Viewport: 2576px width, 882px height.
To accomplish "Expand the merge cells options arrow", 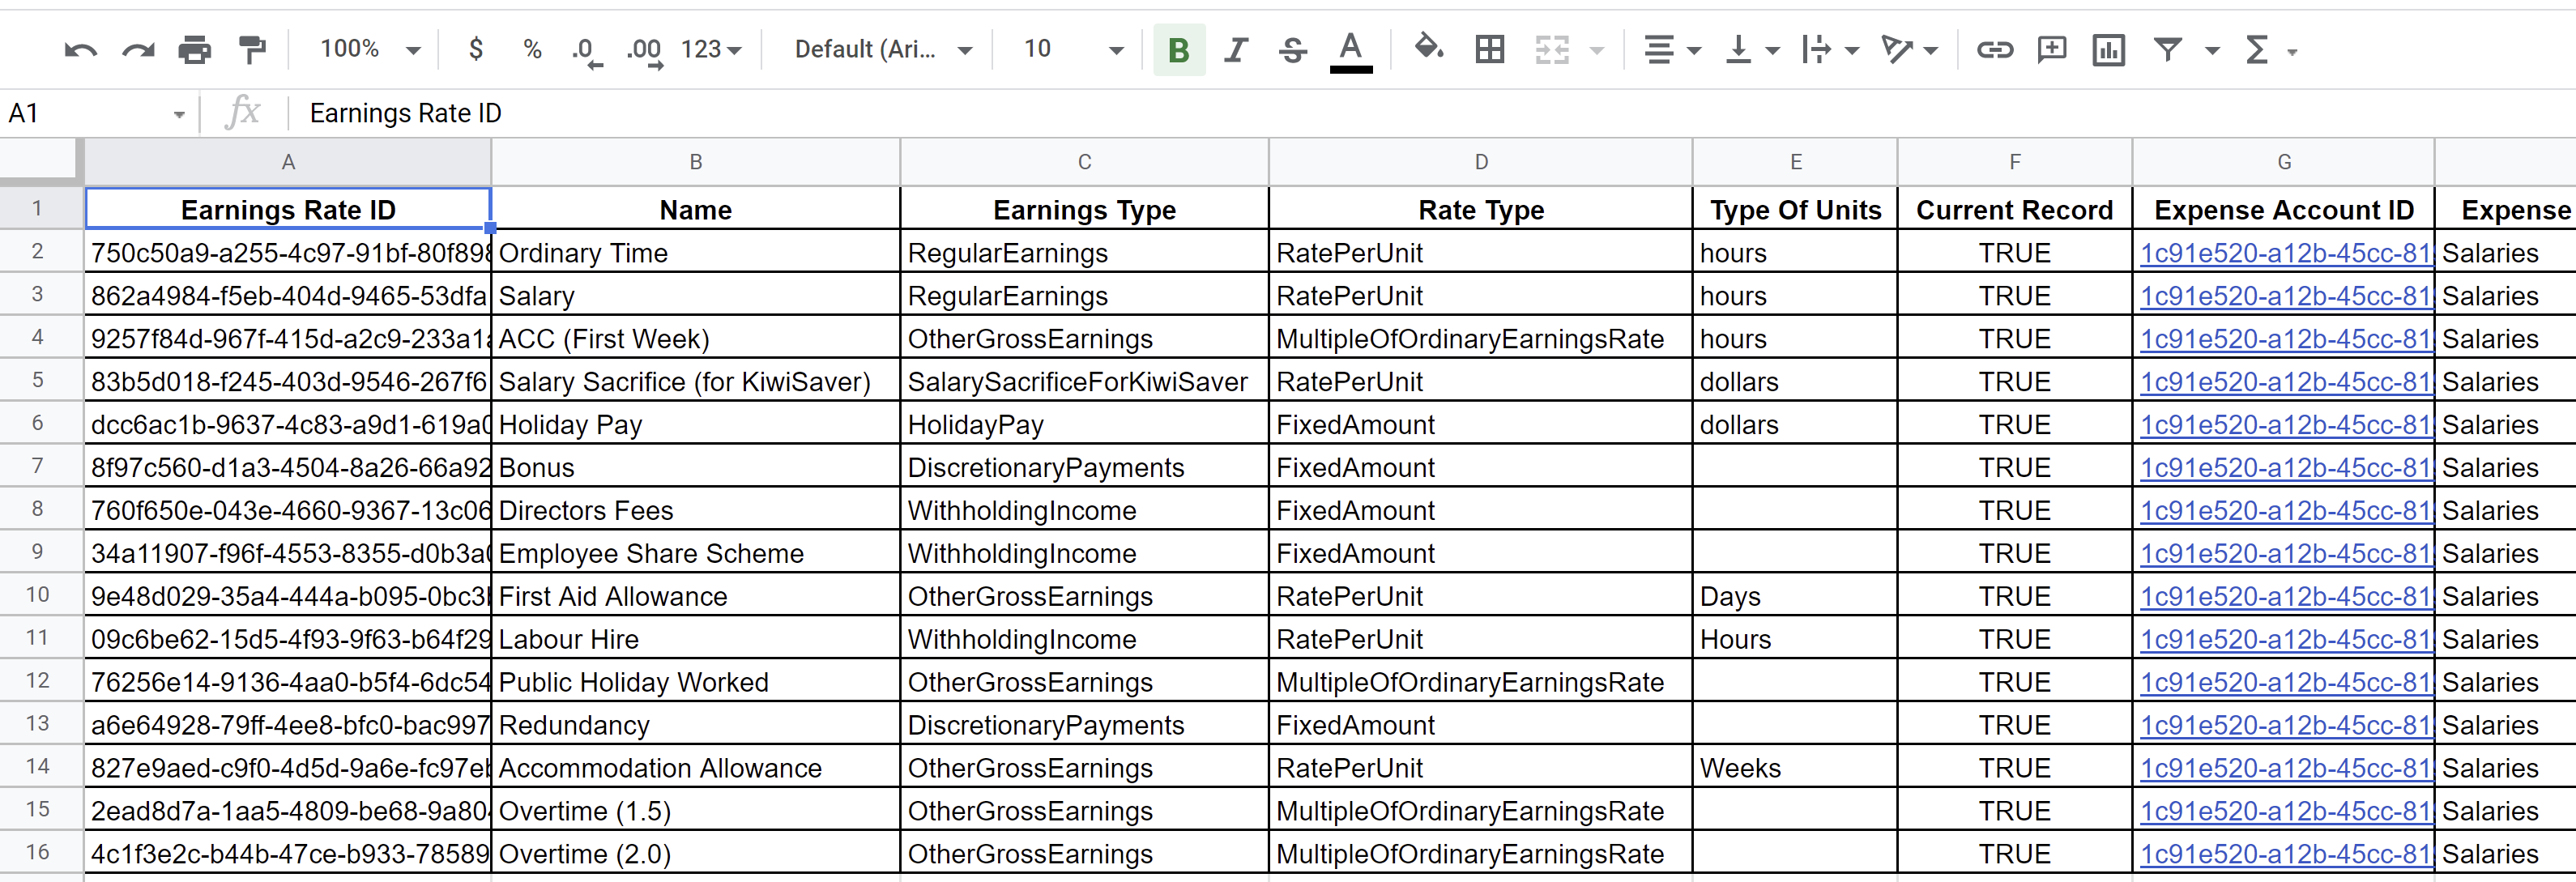I will [1597, 50].
